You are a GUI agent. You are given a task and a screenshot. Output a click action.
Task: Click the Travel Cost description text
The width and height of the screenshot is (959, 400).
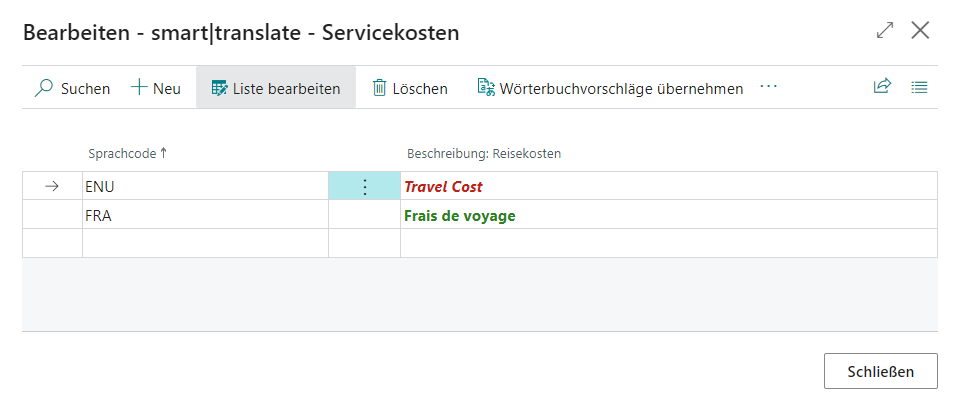[443, 186]
